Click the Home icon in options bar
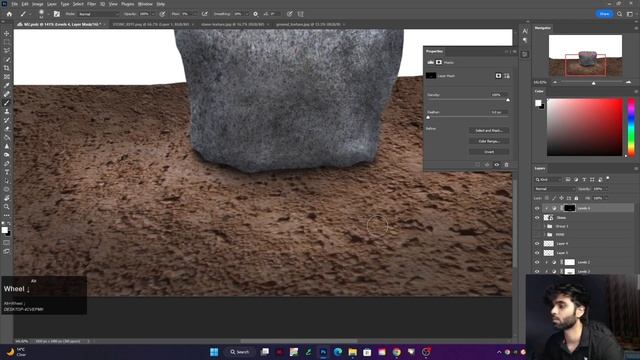The width and height of the screenshot is (640, 360). pyautogui.click(x=9, y=14)
